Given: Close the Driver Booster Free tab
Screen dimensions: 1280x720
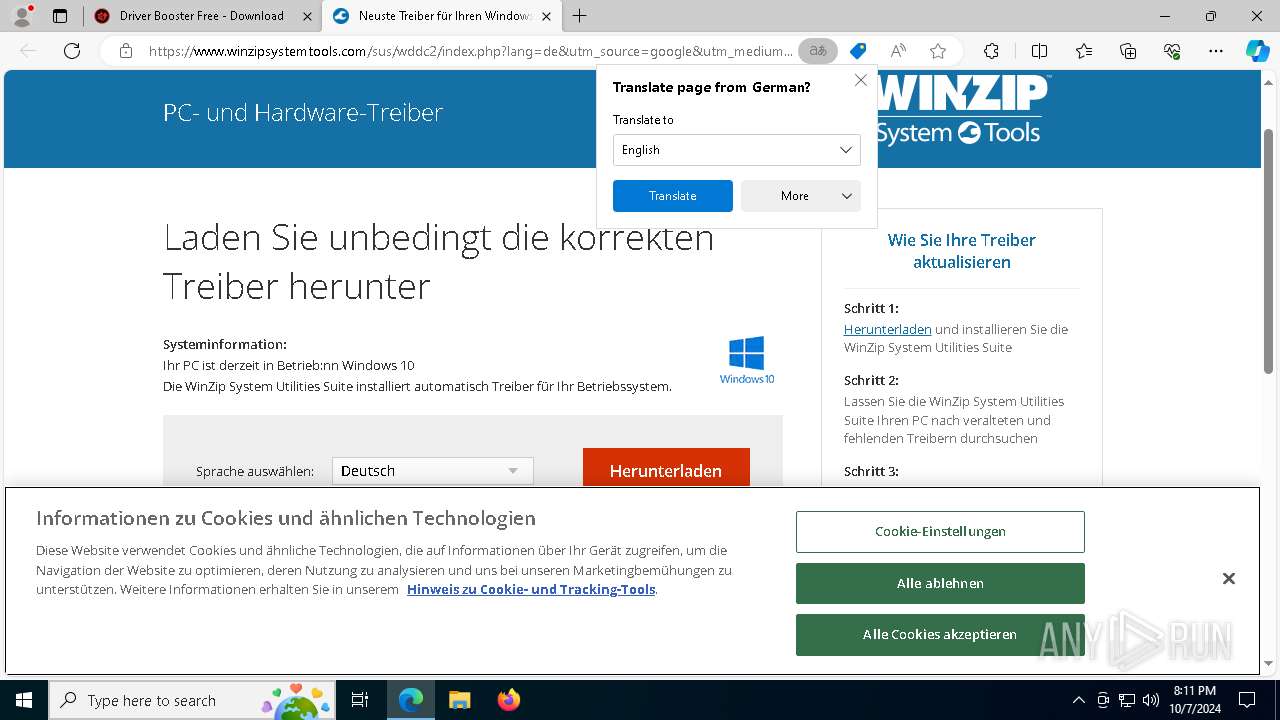Looking at the screenshot, I should click(305, 16).
